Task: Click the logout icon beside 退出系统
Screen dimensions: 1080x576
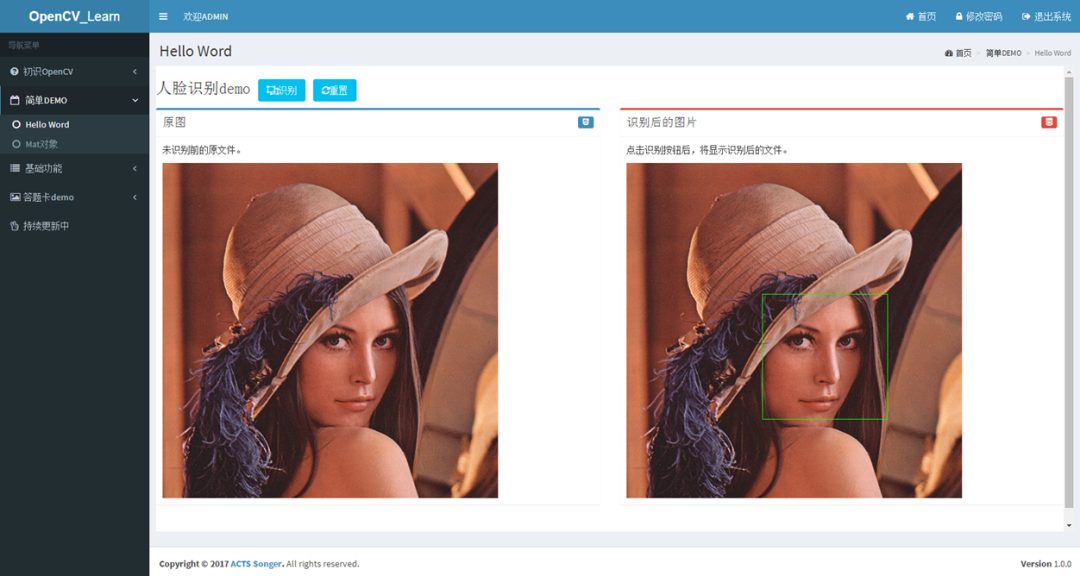Action: (x=1026, y=17)
